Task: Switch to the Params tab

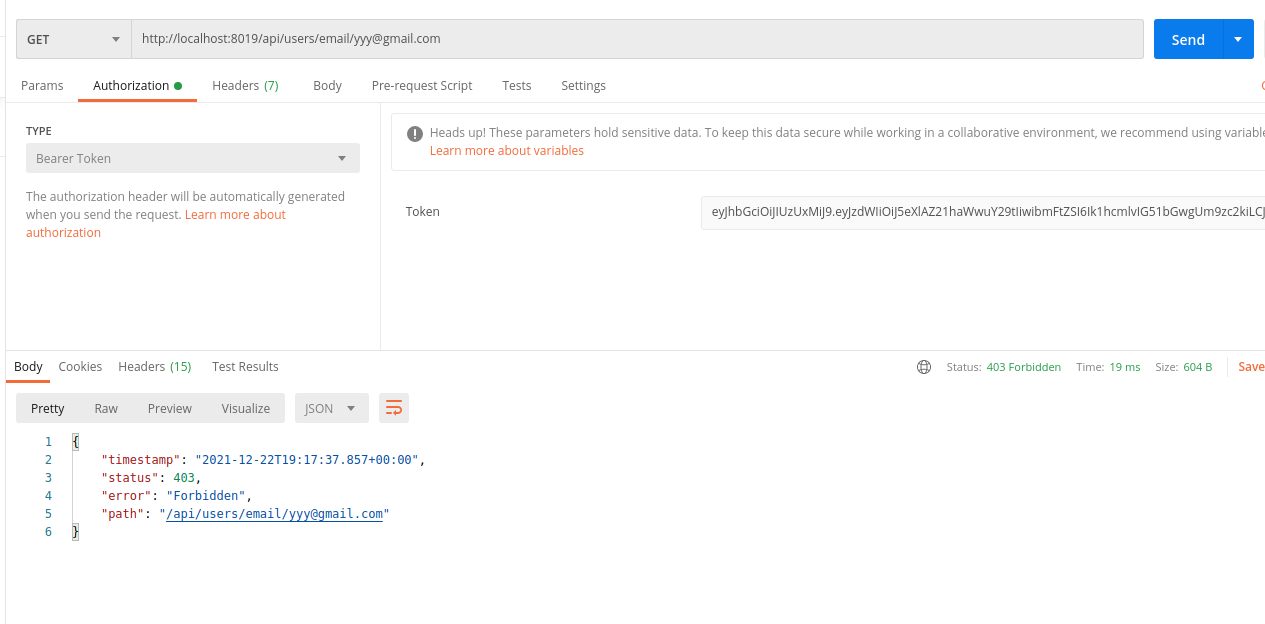Action: click(x=42, y=86)
